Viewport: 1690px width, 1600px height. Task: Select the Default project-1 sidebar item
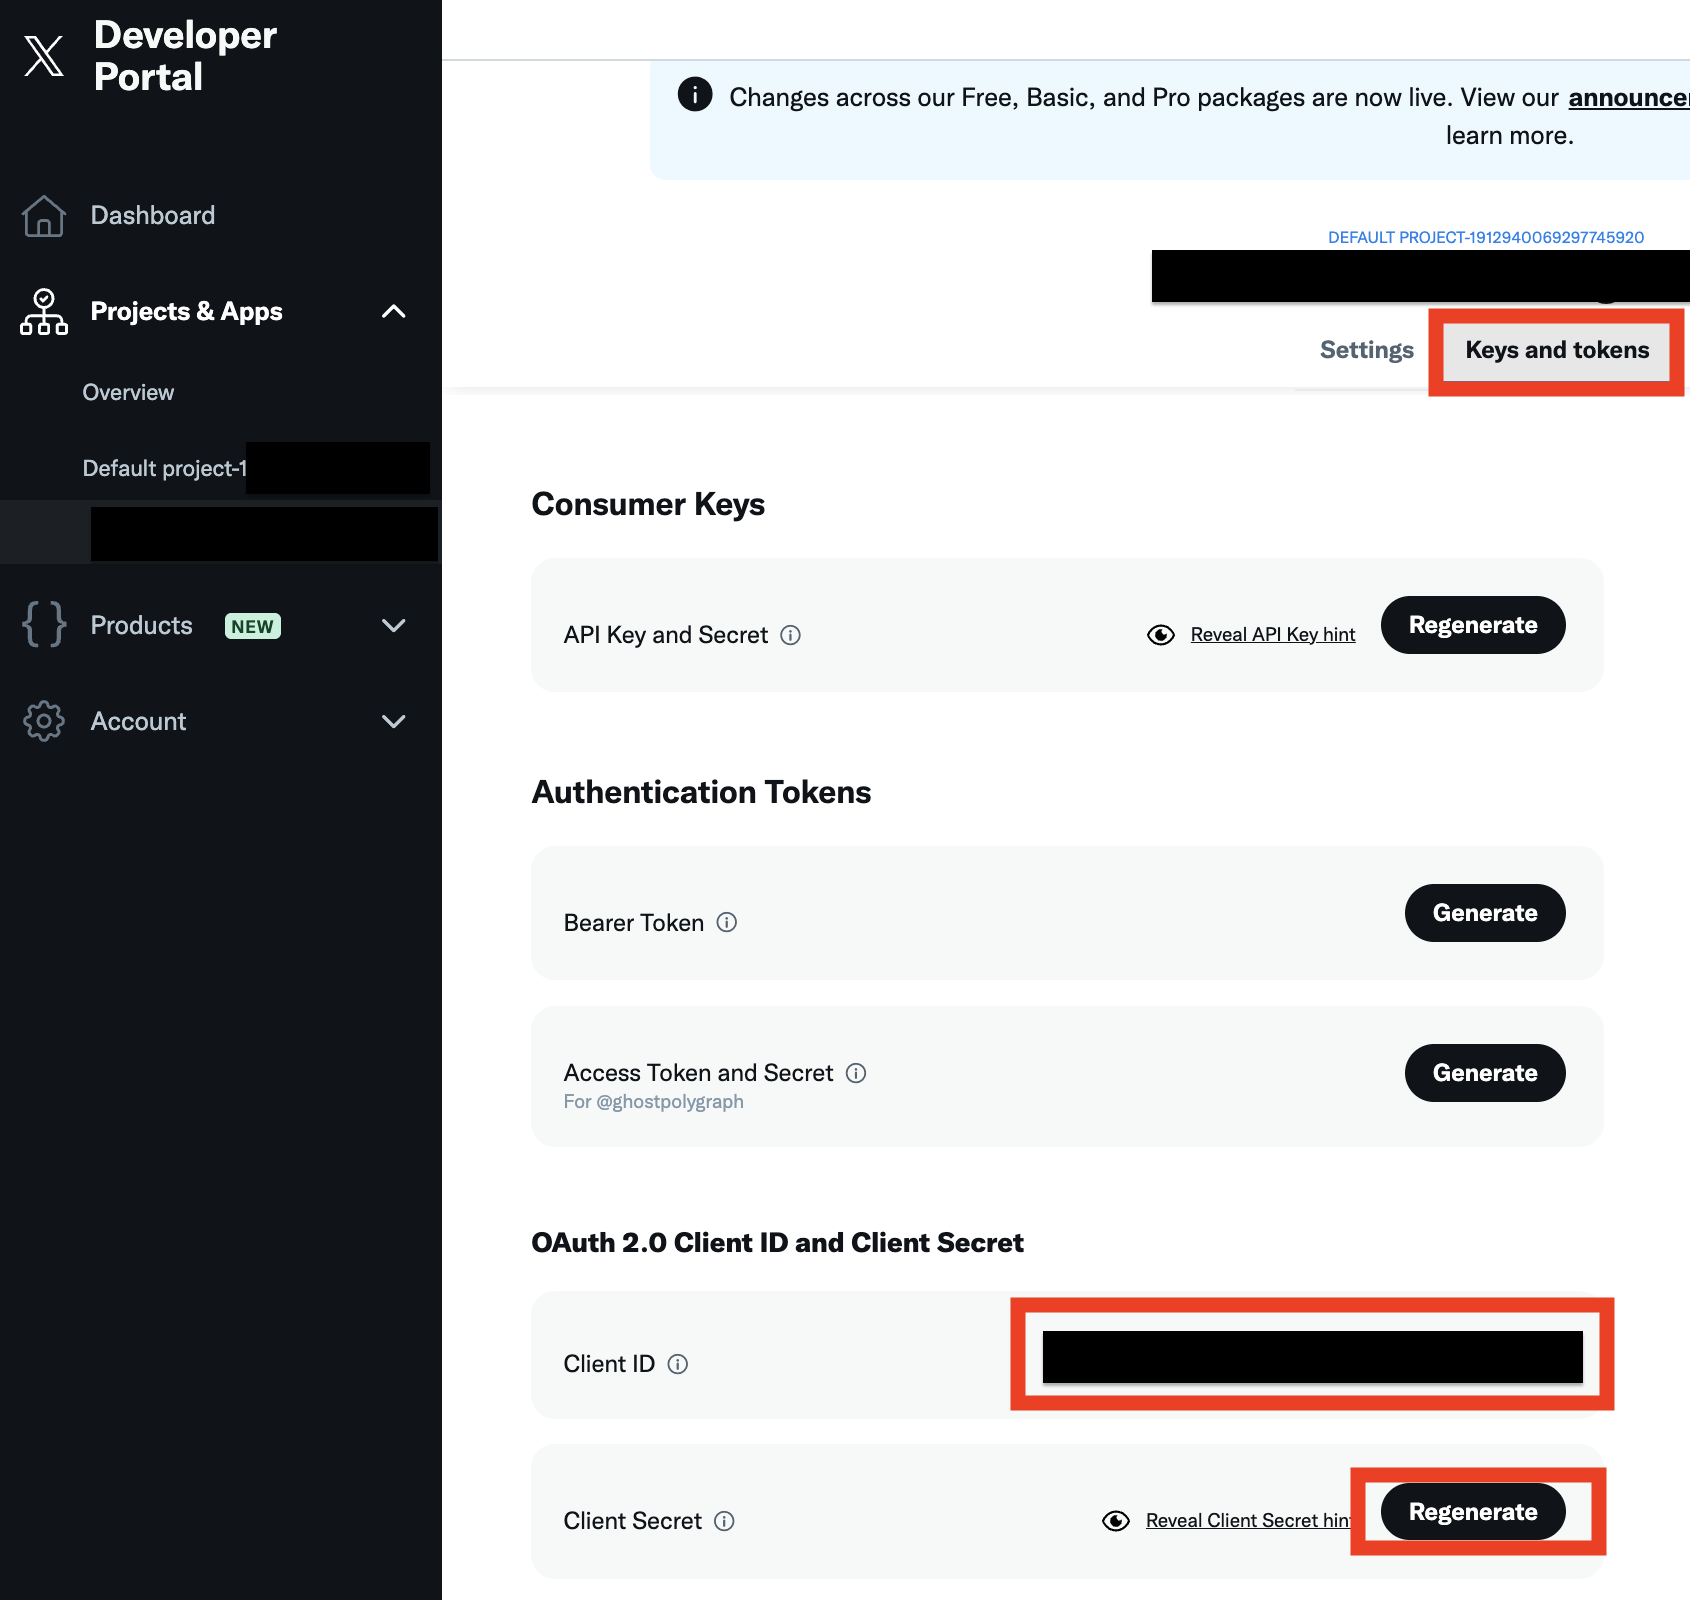[x=165, y=468]
